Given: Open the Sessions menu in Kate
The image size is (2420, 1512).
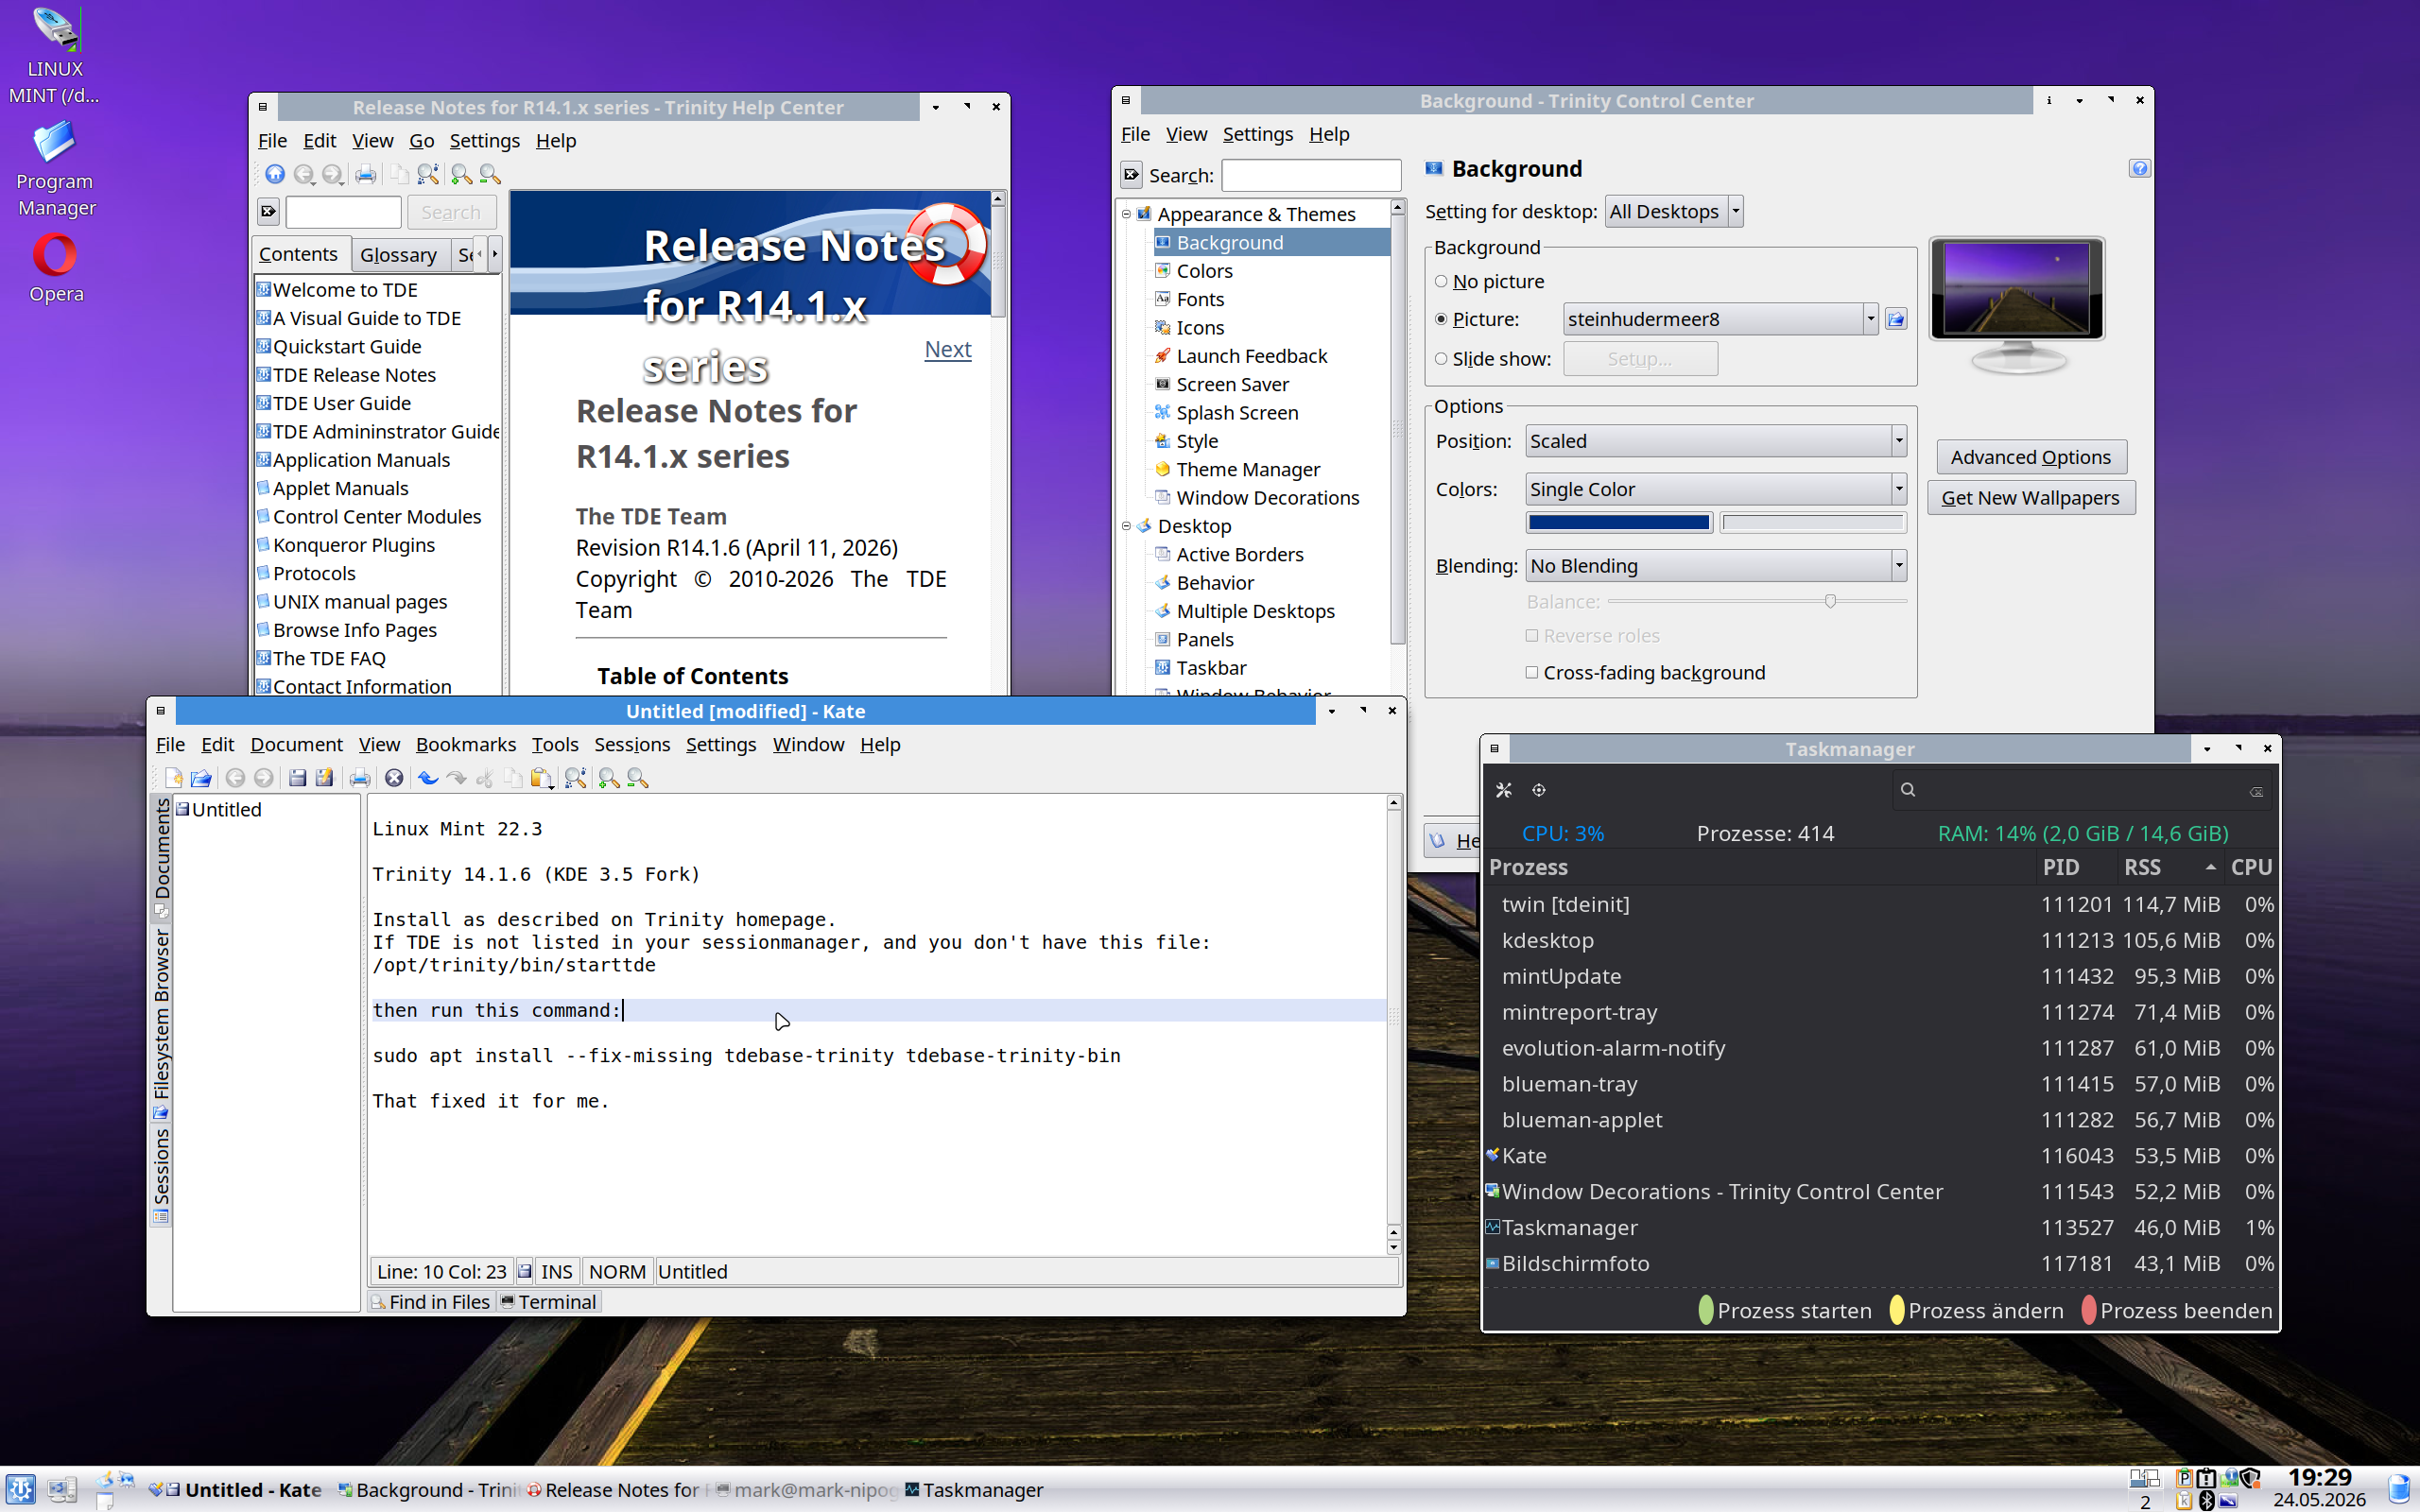Looking at the screenshot, I should (x=632, y=744).
